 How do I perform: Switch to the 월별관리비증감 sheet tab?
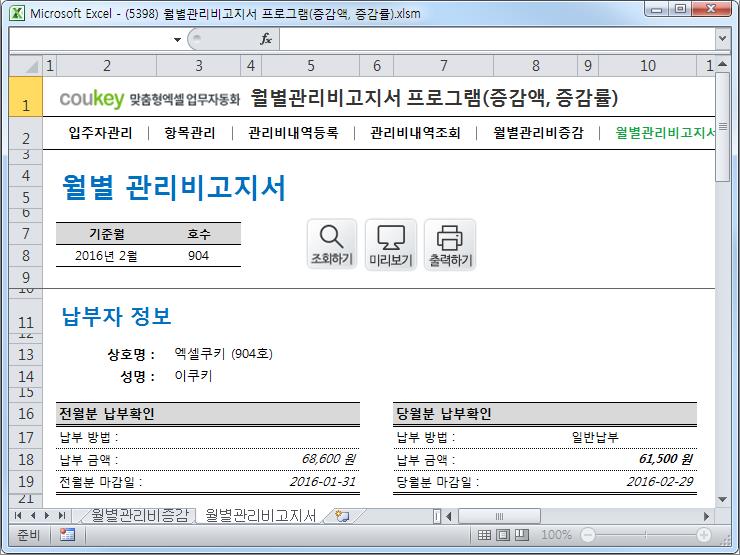tap(139, 515)
